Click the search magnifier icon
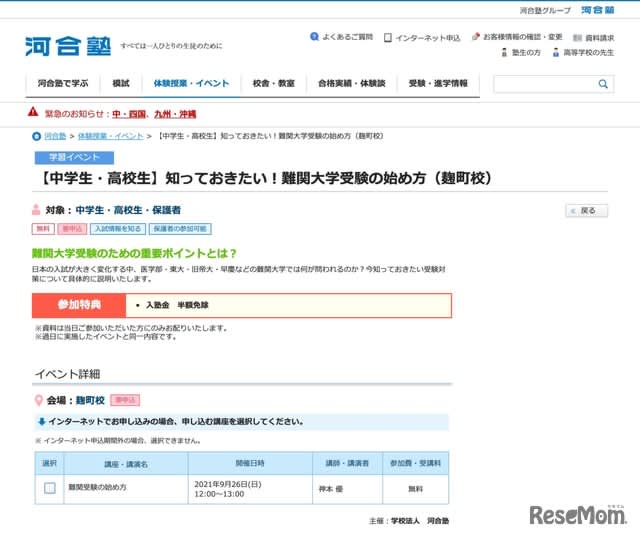Screen dimensions: 640x538 click(x=603, y=84)
